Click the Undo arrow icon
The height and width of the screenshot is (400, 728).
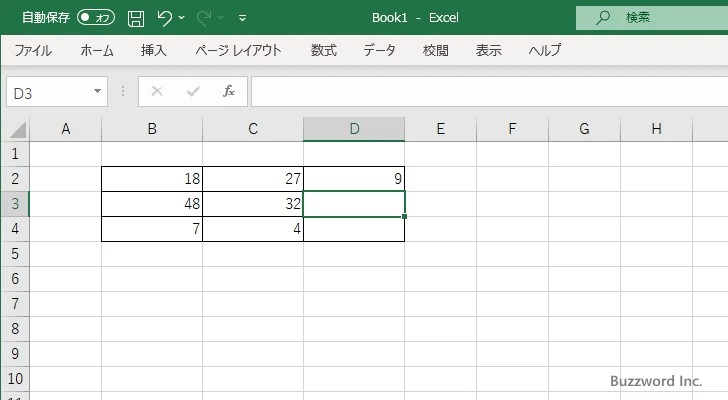165,18
